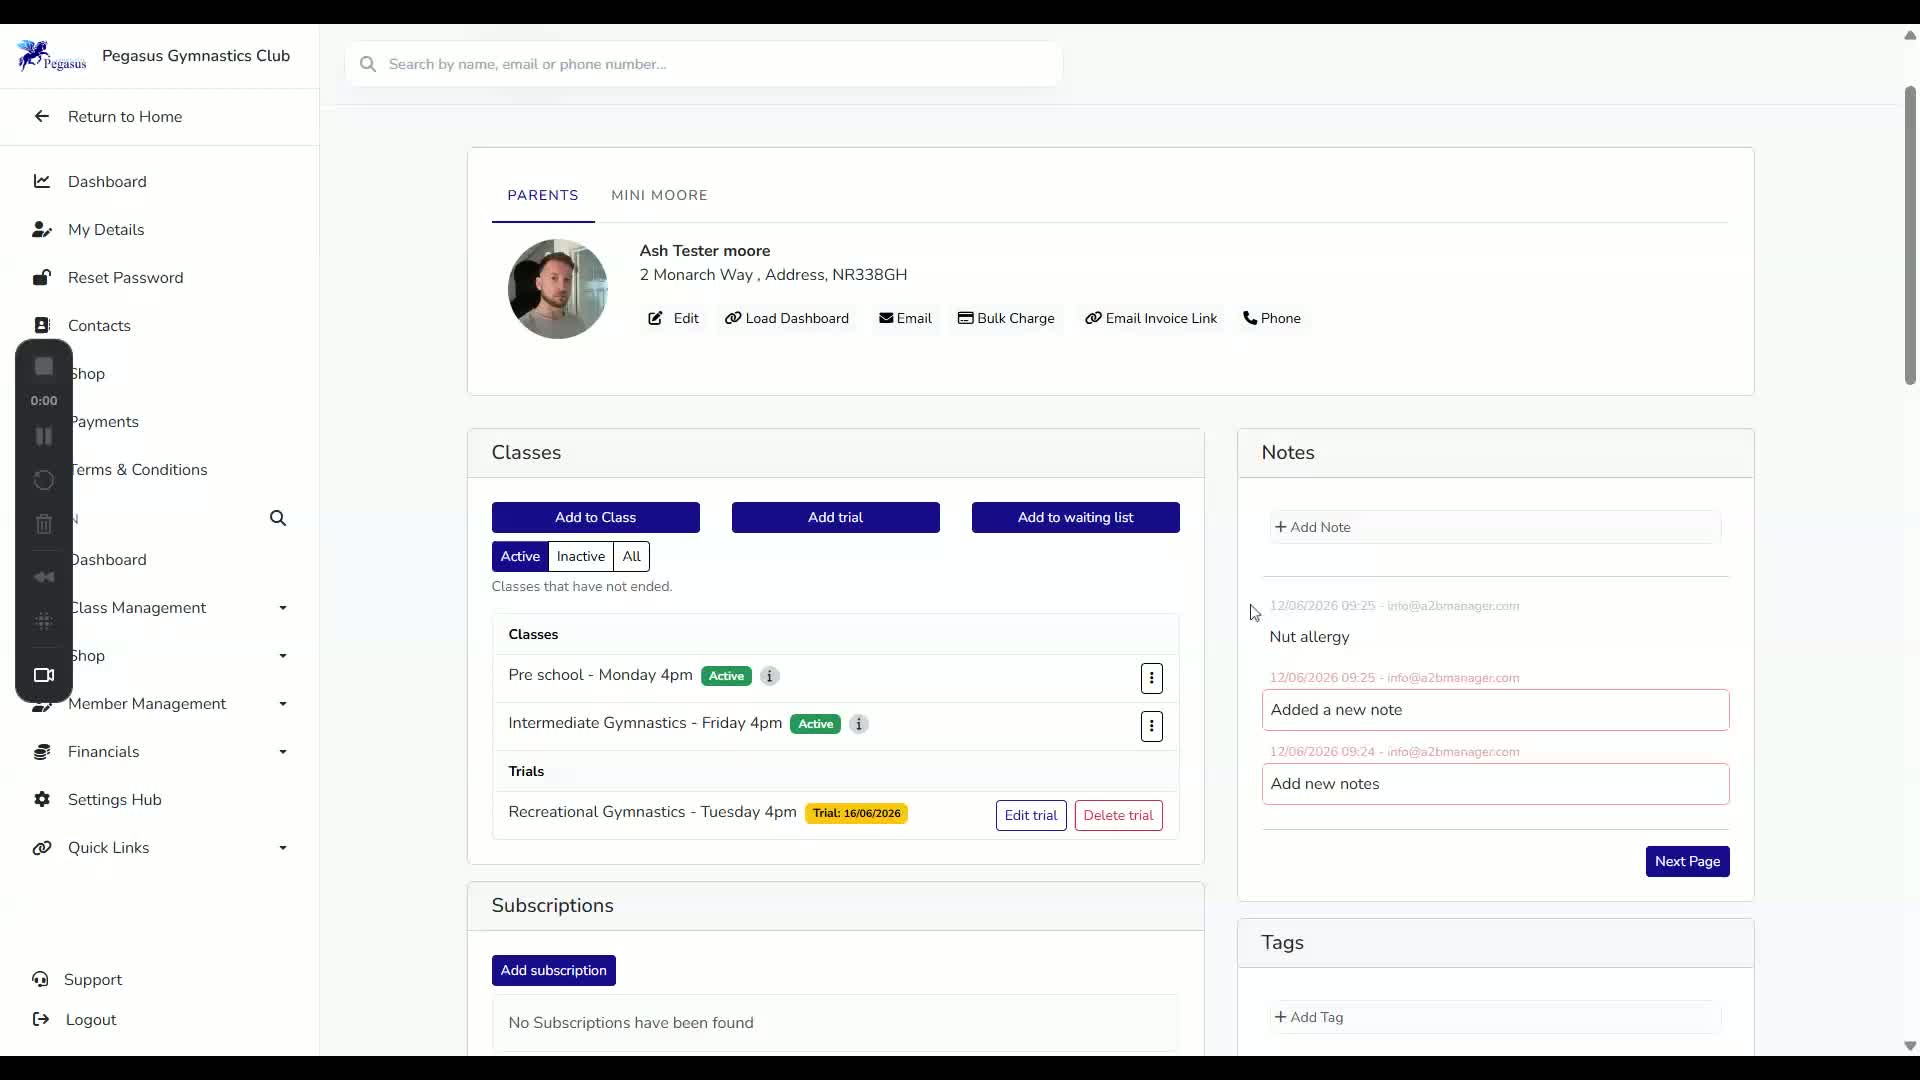
Task: Click the Pegasus club logo
Action: click(51, 56)
